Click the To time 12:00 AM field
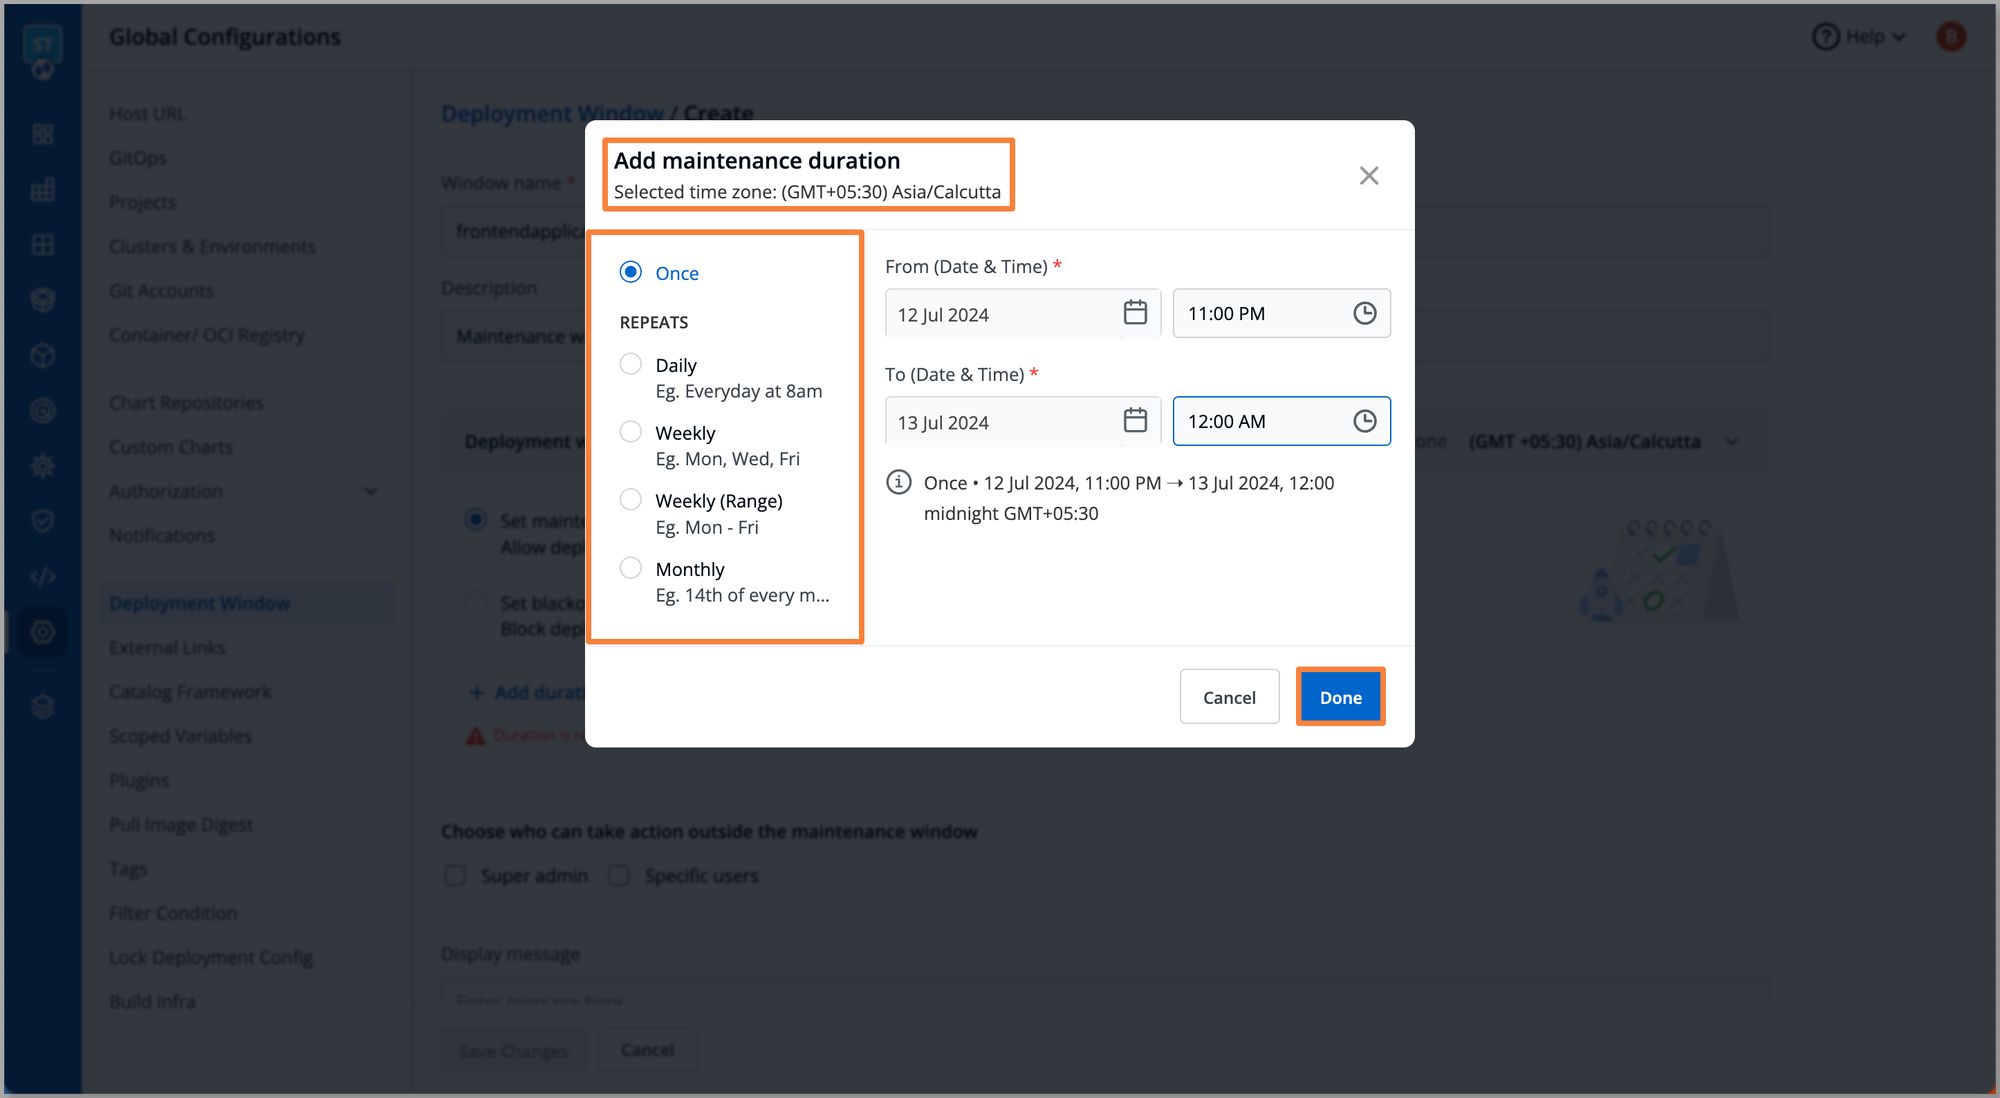The image size is (2000, 1098). (x=1279, y=421)
